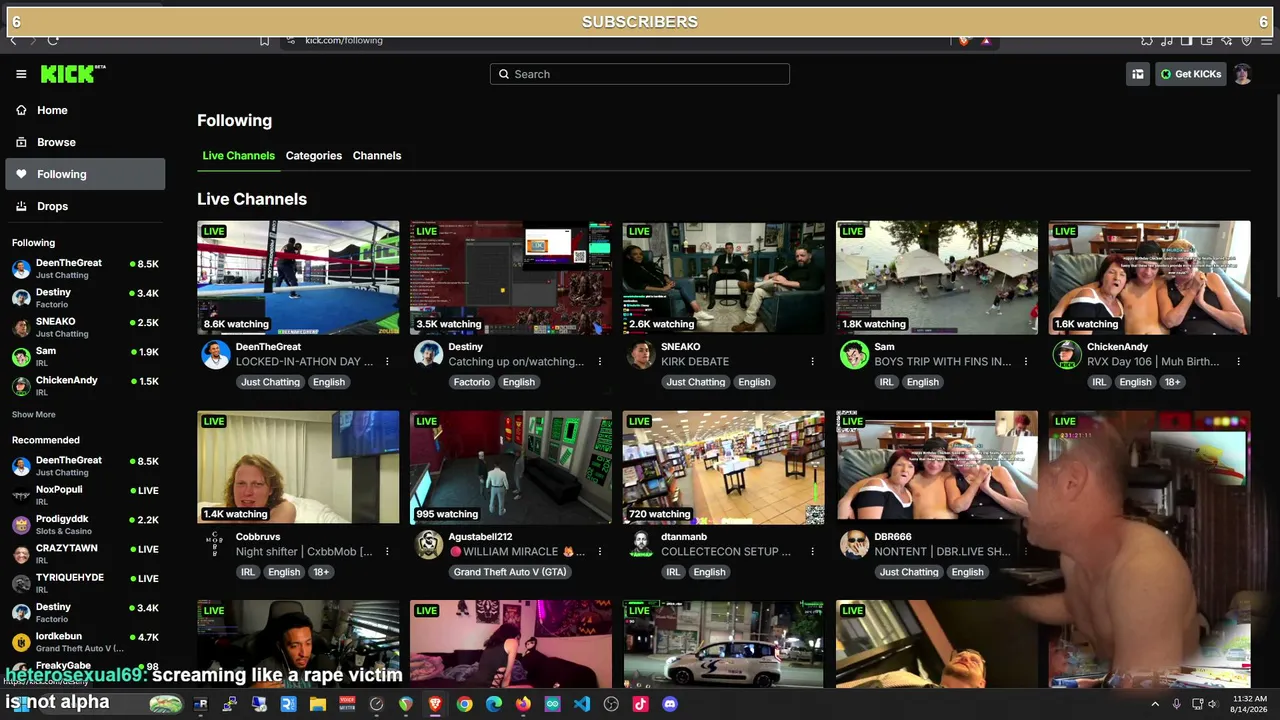
Task: Open the browser extensions puzzle icon
Action: click(x=1147, y=40)
